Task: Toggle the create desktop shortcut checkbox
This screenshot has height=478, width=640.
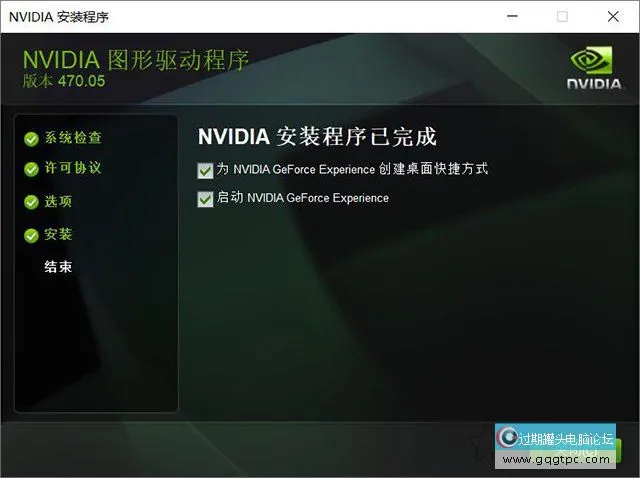Action: click(205, 171)
